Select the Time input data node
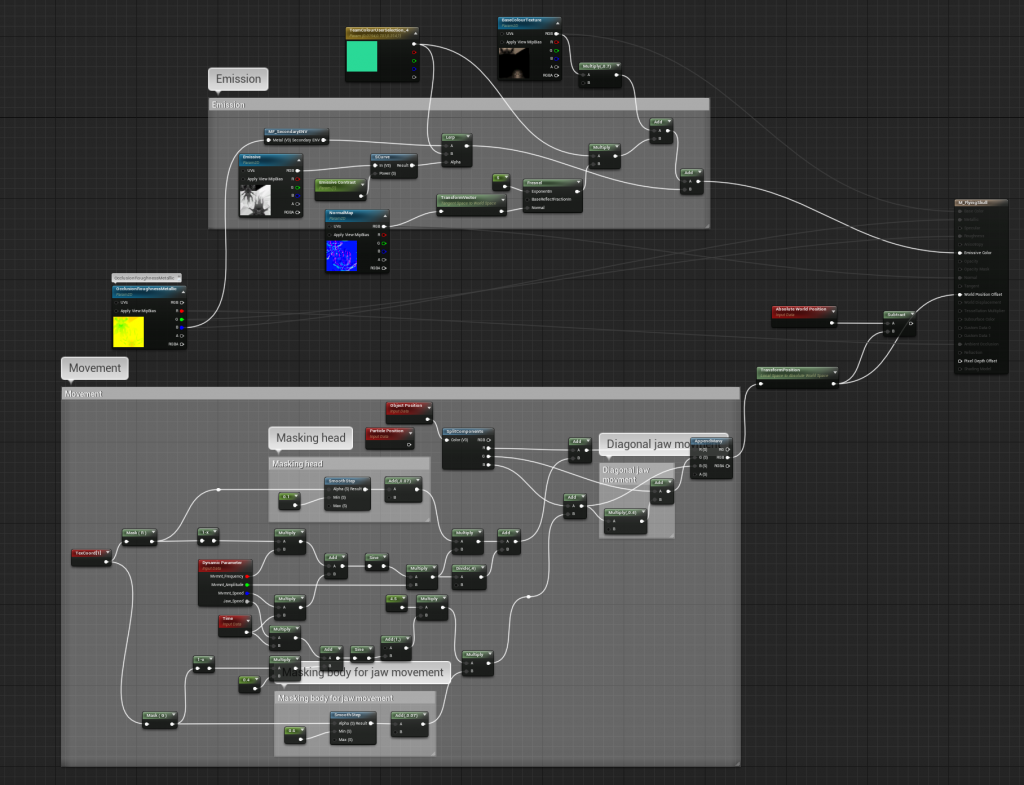The height and width of the screenshot is (785, 1024). coord(233,621)
